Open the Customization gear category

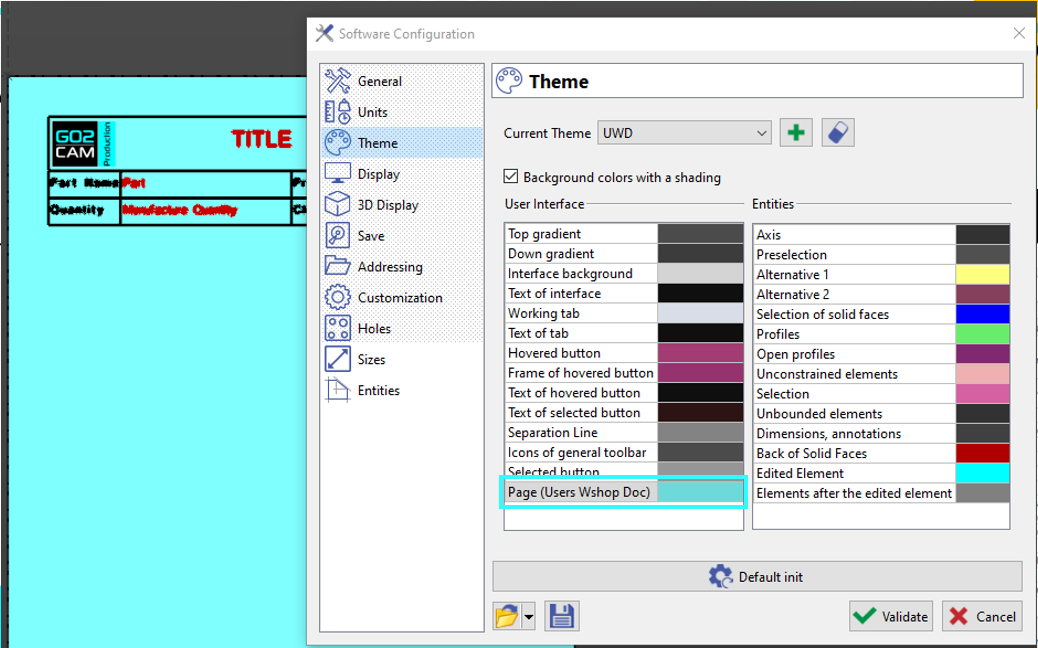coord(399,298)
